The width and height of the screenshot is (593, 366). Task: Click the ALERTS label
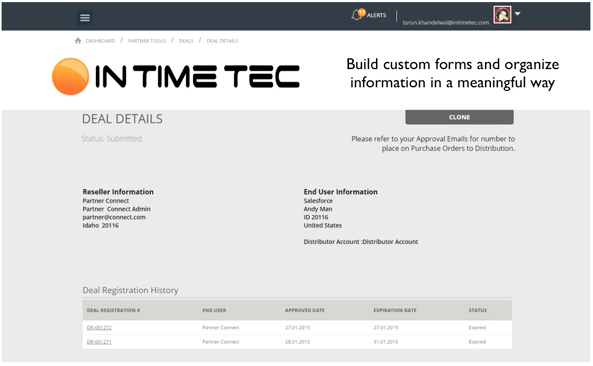click(x=376, y=15)
